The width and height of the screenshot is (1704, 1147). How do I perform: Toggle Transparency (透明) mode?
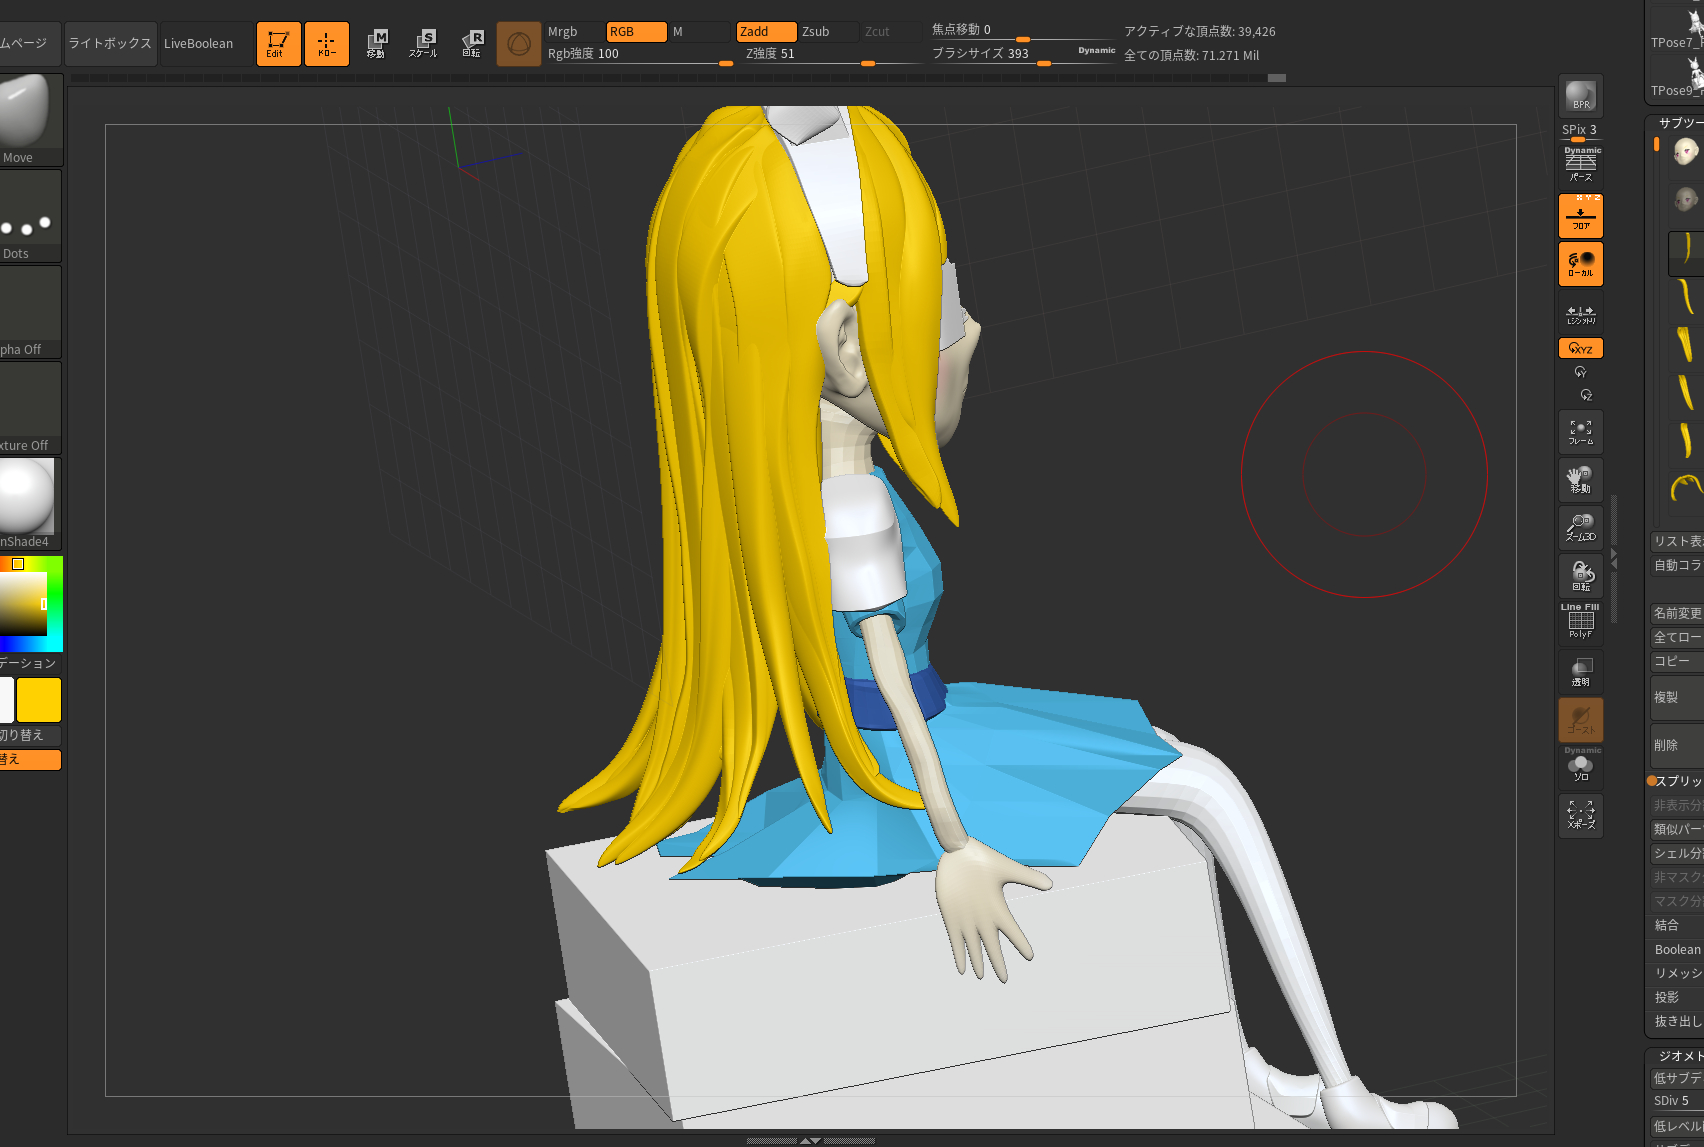tap(1581, 672)
